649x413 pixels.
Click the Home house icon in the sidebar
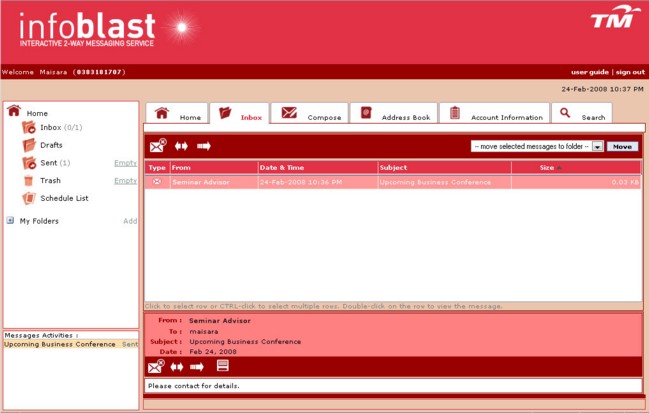point(14,110)
